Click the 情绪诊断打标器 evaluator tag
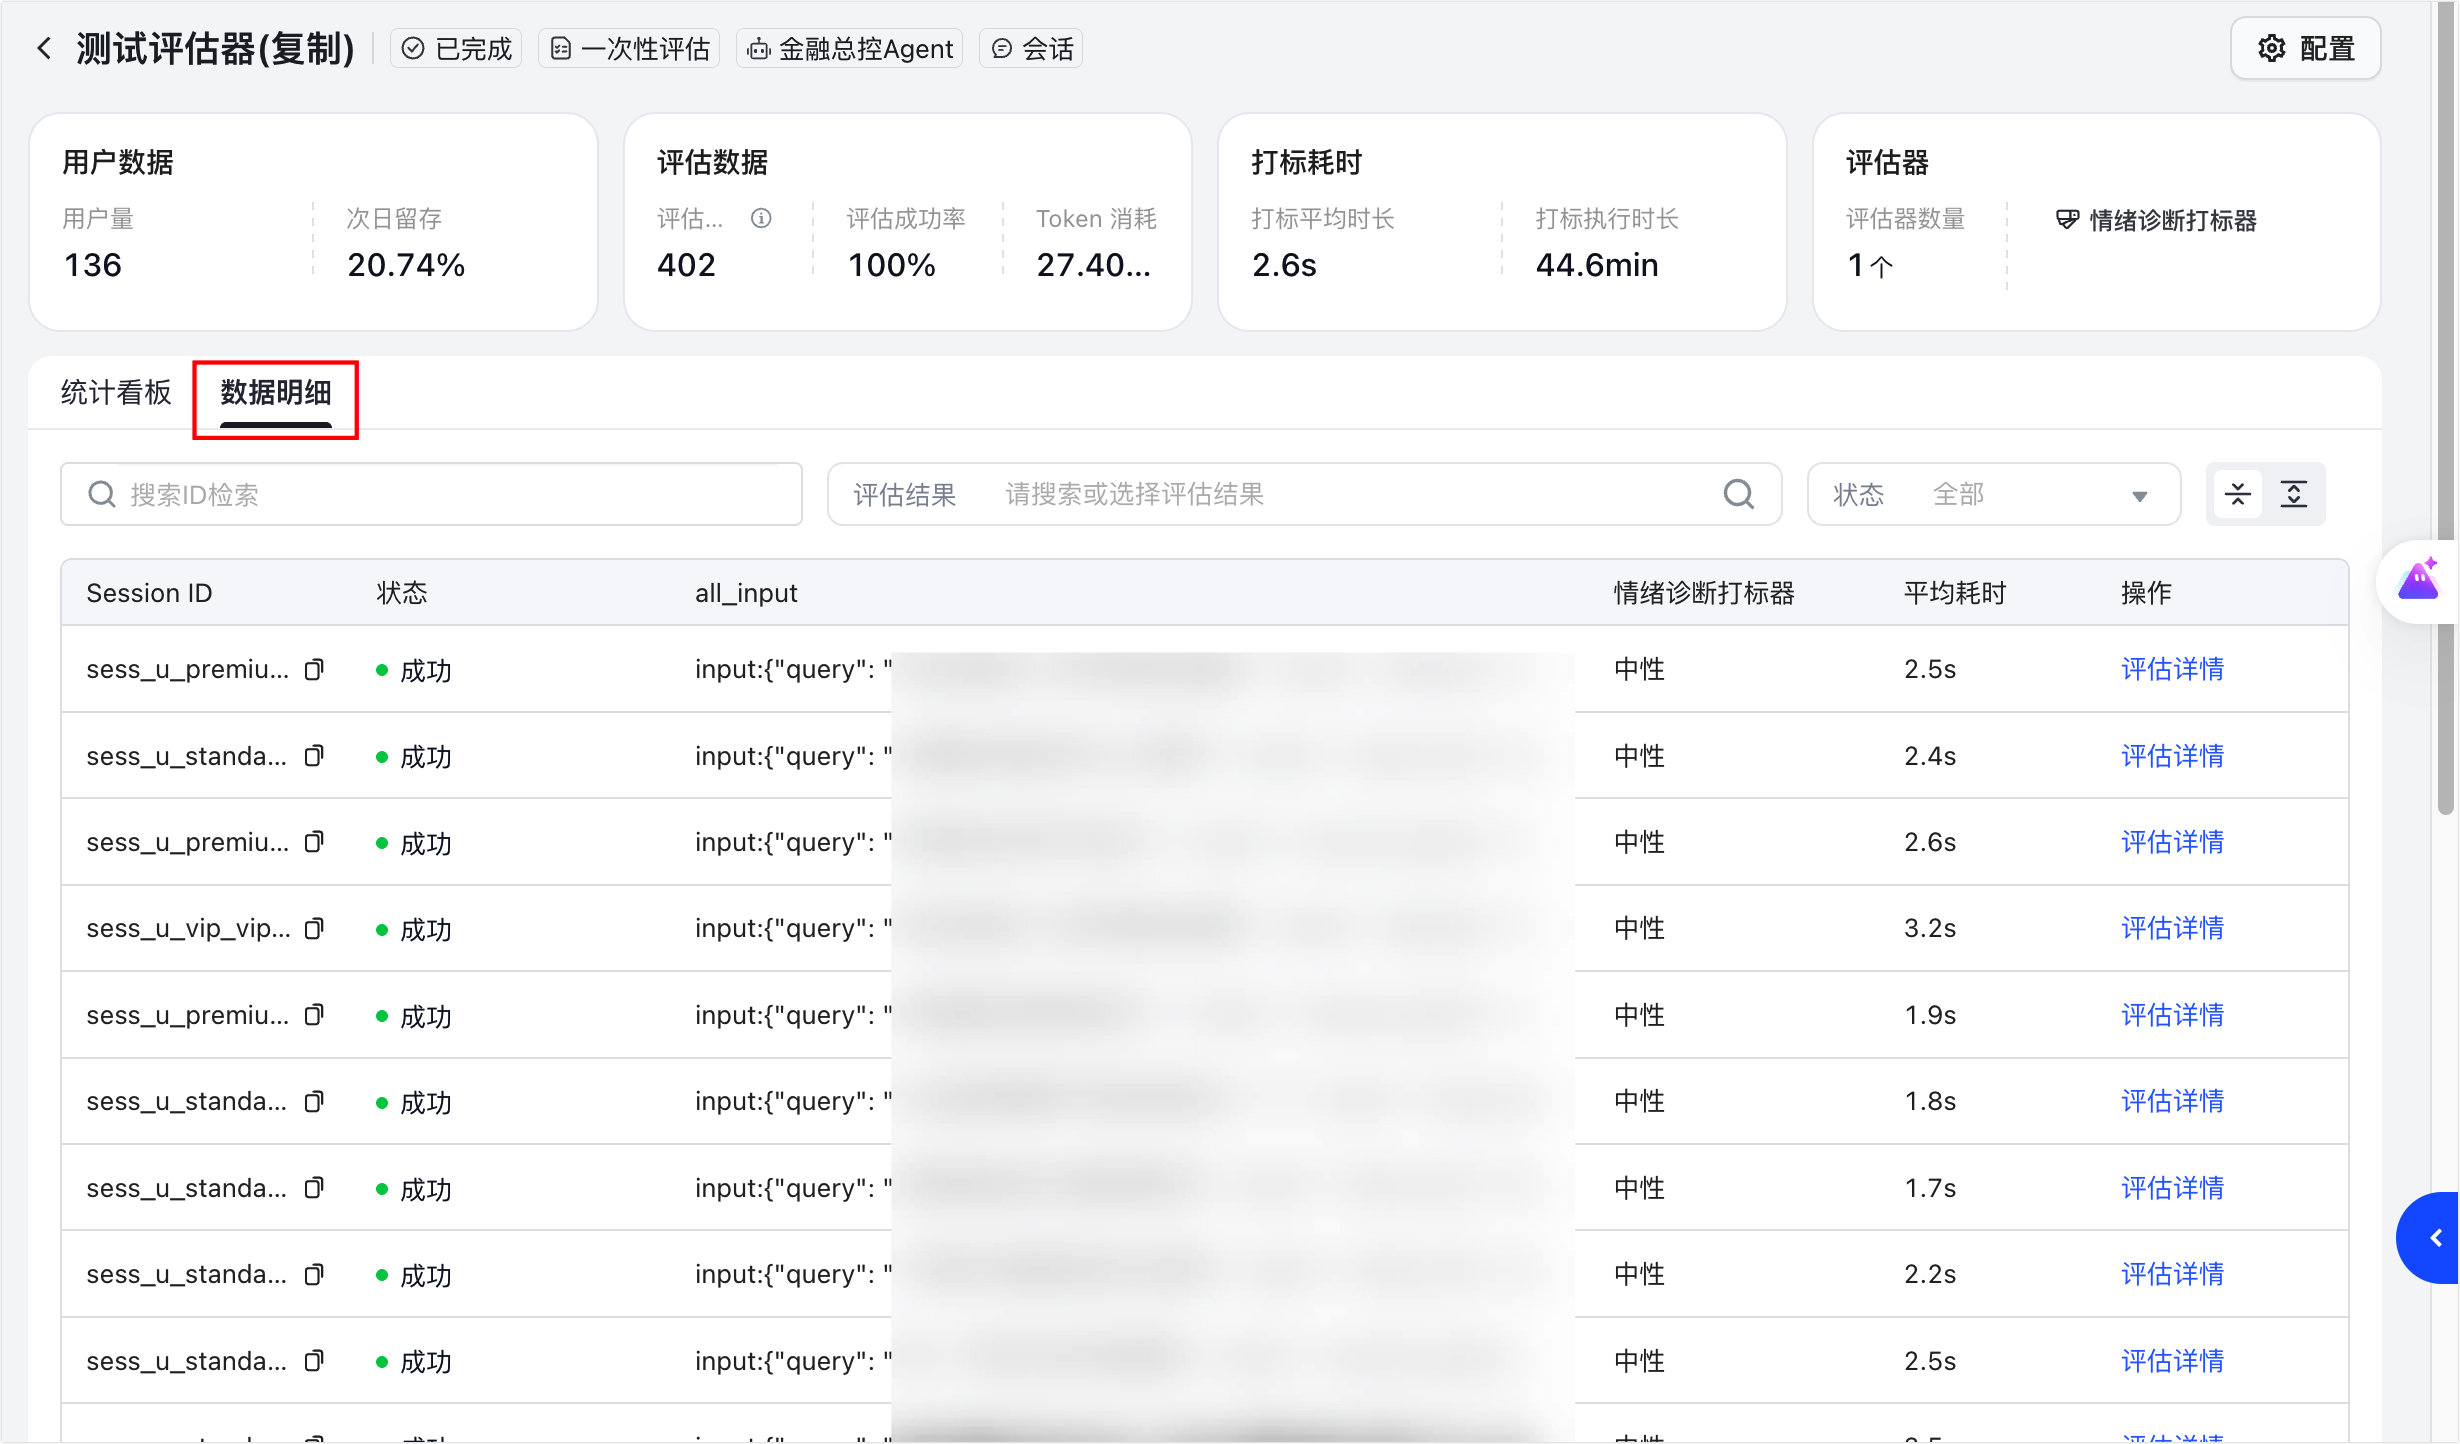The width and height of the screenshot is (2460, 1444). coord(2156,220)
